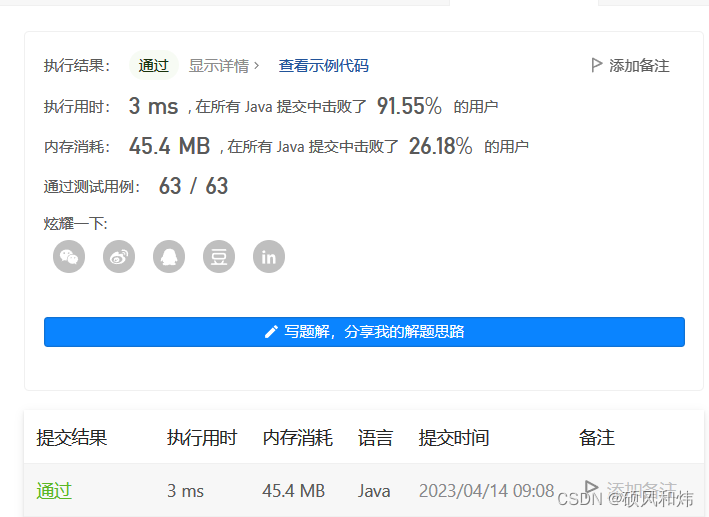Click the 63 / 63 test cases value
The height and width of the screenshot is (517, 709).
(194, 186)
